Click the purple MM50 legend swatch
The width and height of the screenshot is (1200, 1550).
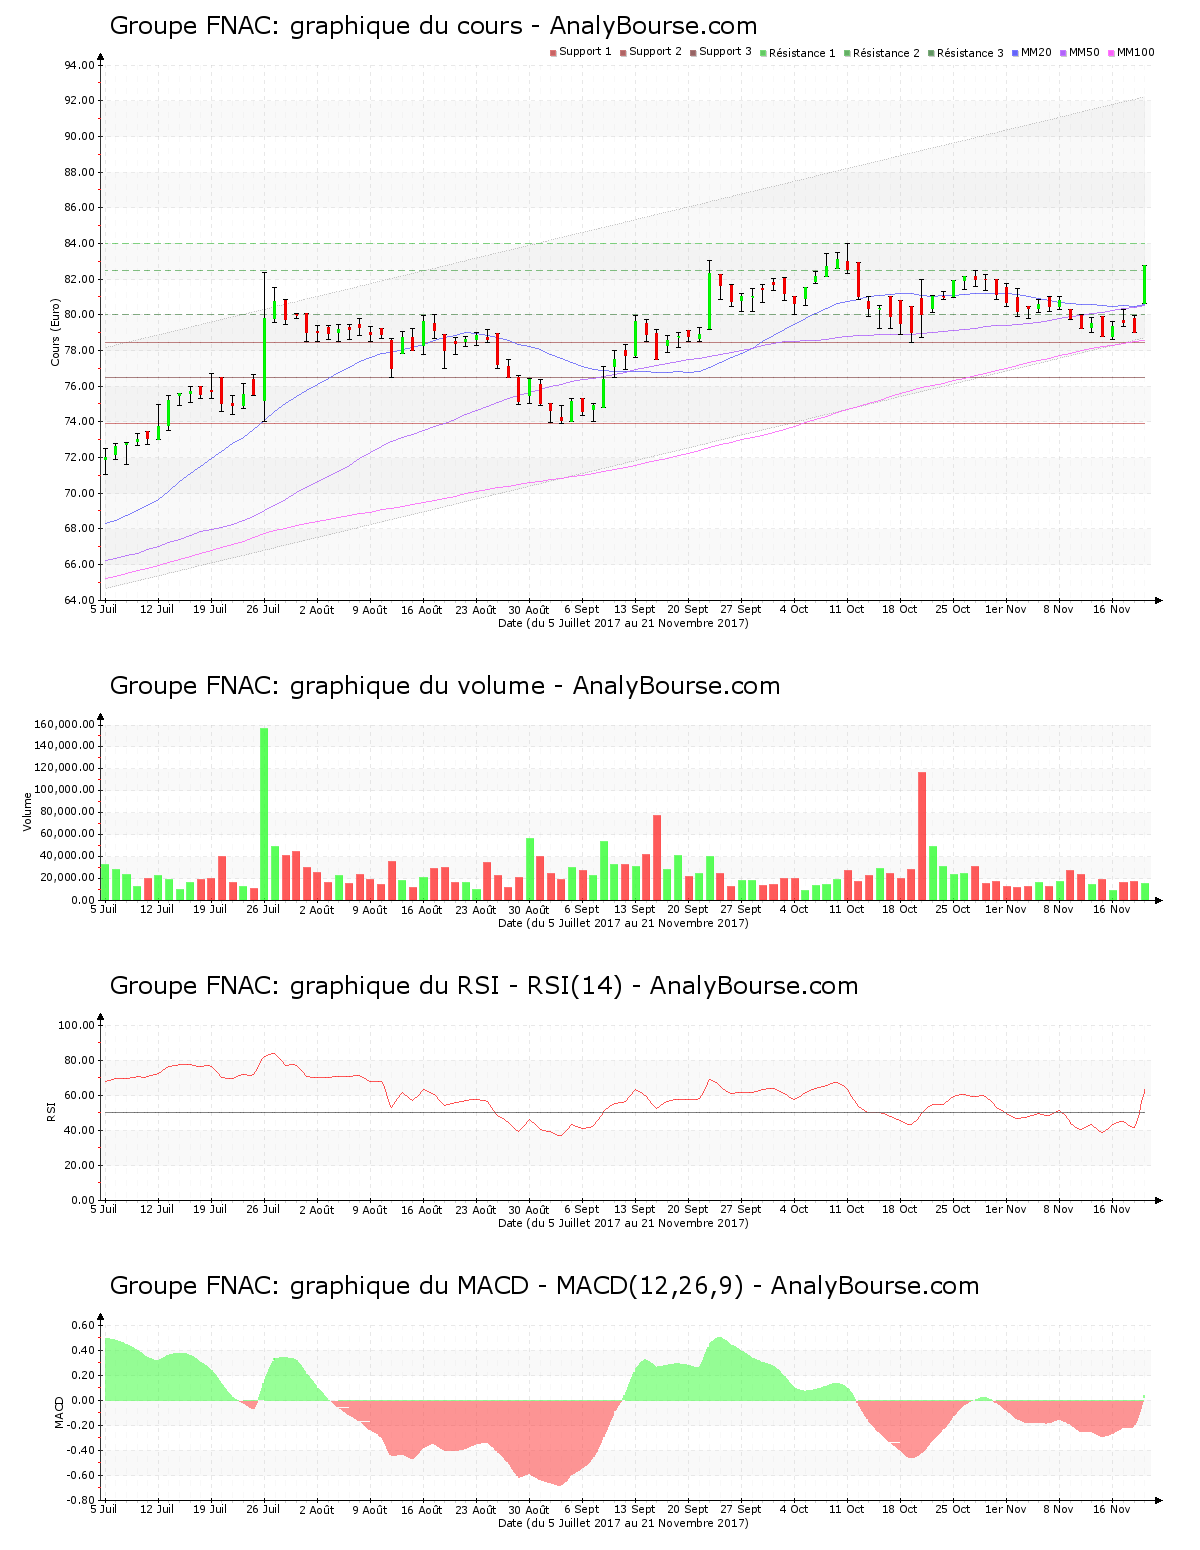[1064, 52]
